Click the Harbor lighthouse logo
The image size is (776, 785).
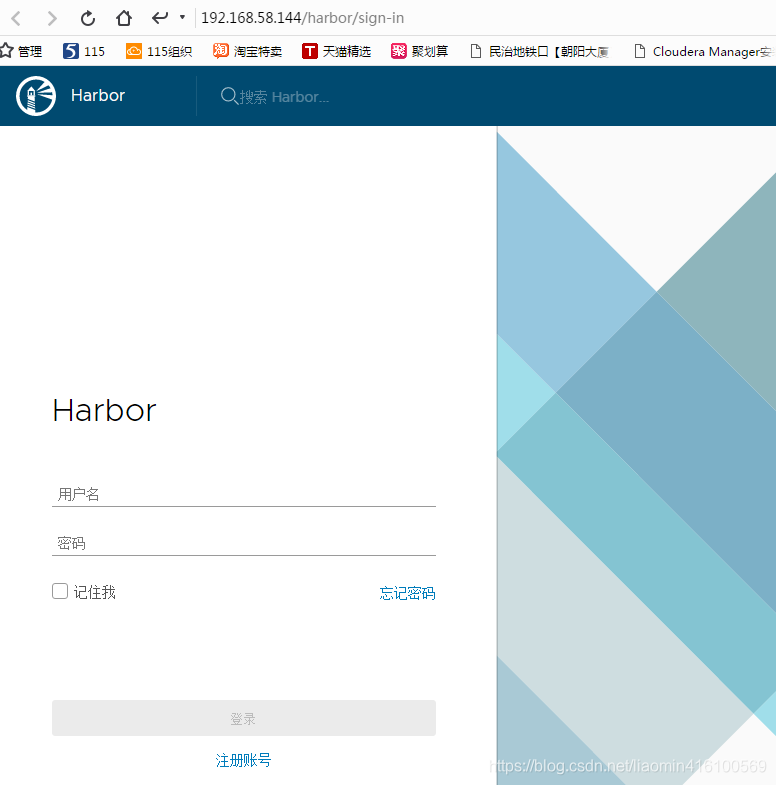click(36, 96)
